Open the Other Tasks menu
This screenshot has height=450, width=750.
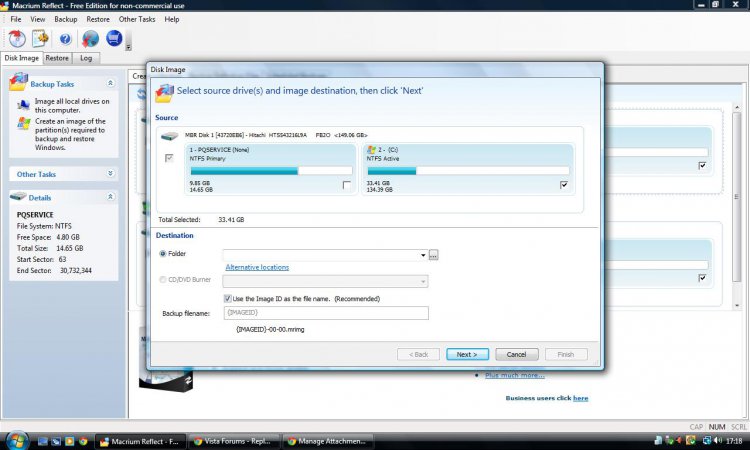click(137, 19)
